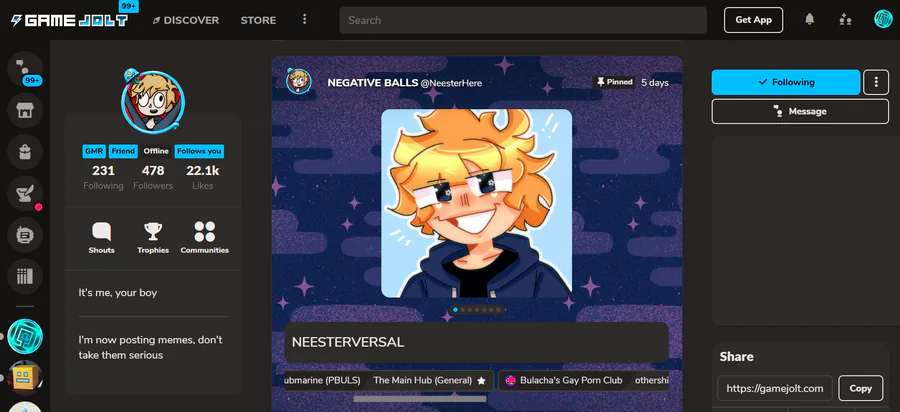Click the Pinned post label
900x412 pixels.
click(x=614, y=82)
